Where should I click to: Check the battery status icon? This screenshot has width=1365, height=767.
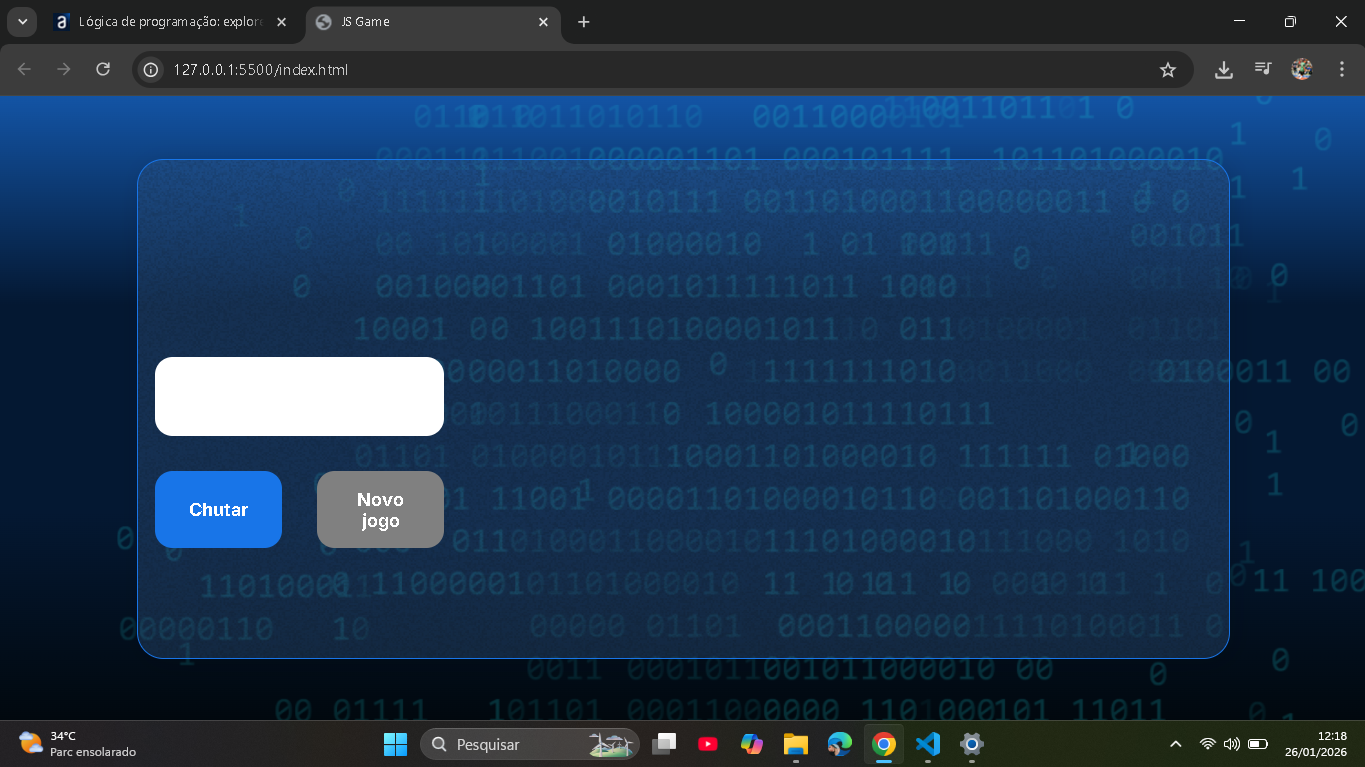click(1258, 744)
